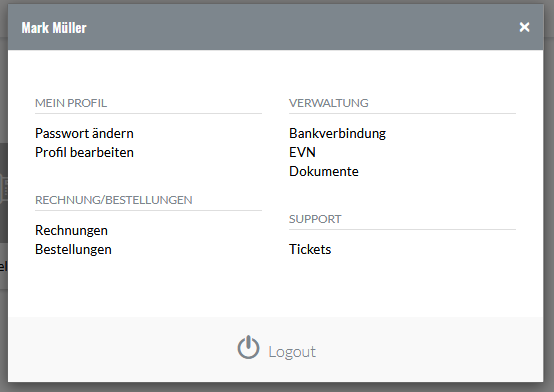Image resolution: width=554 pixels, height=392 pixels.
Task: Click the Logout power icon
Action: tap(248, 347)
